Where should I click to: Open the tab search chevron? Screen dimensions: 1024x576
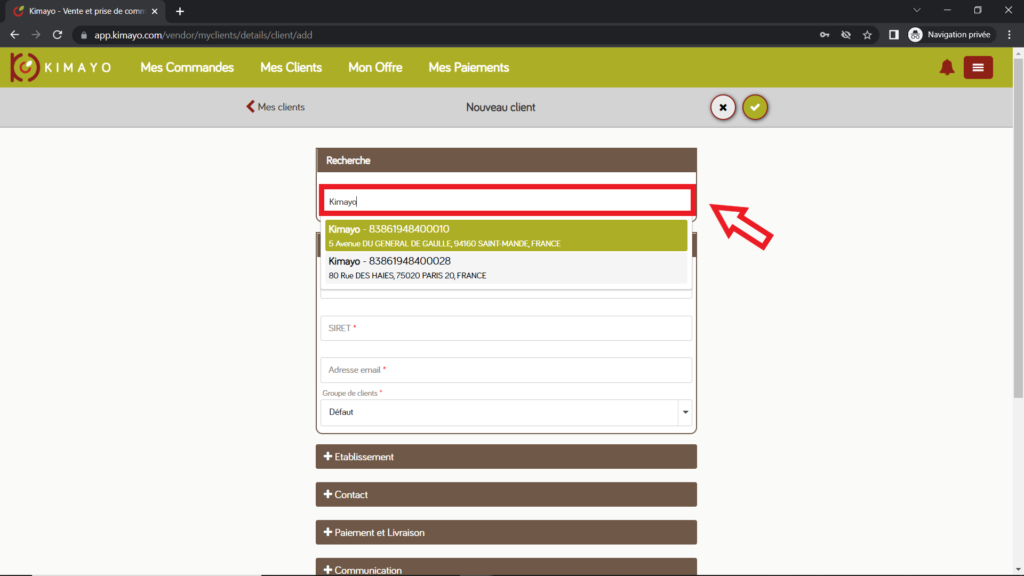click(x=917, y=10)
